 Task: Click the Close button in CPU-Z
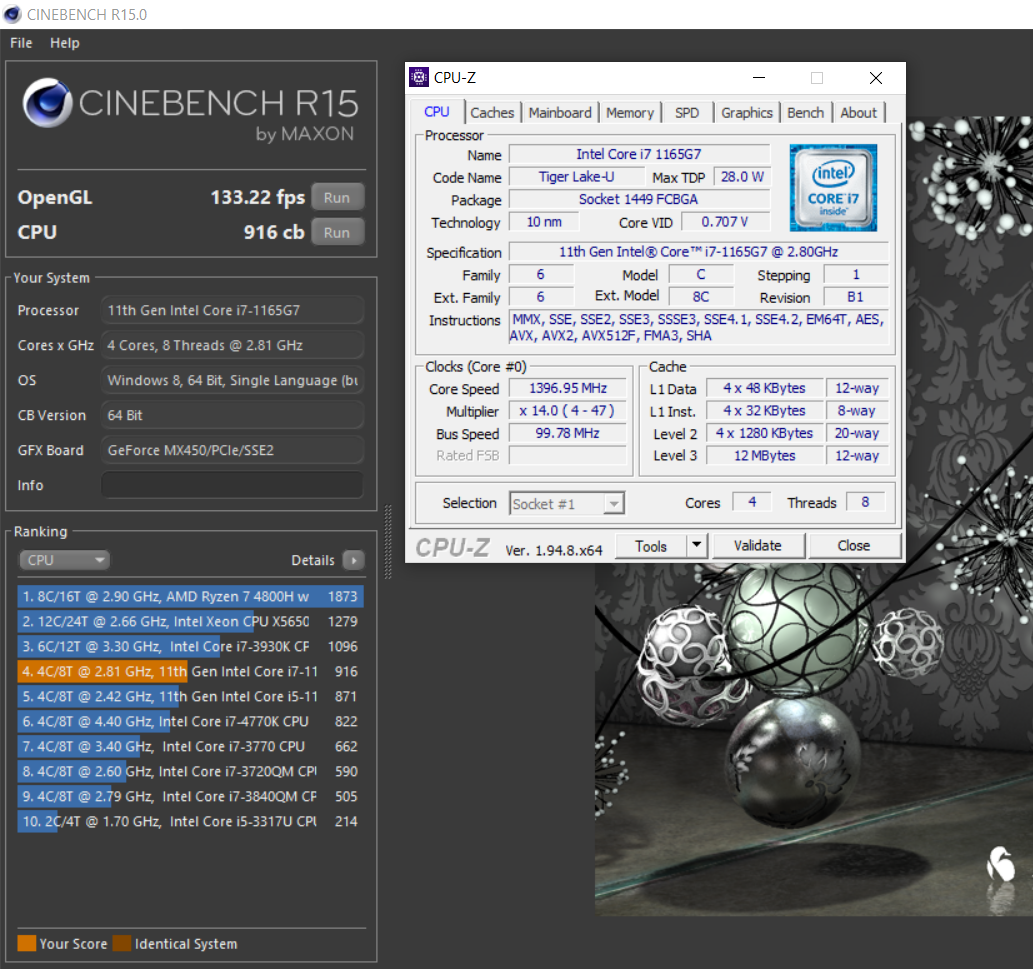[854, 545]
